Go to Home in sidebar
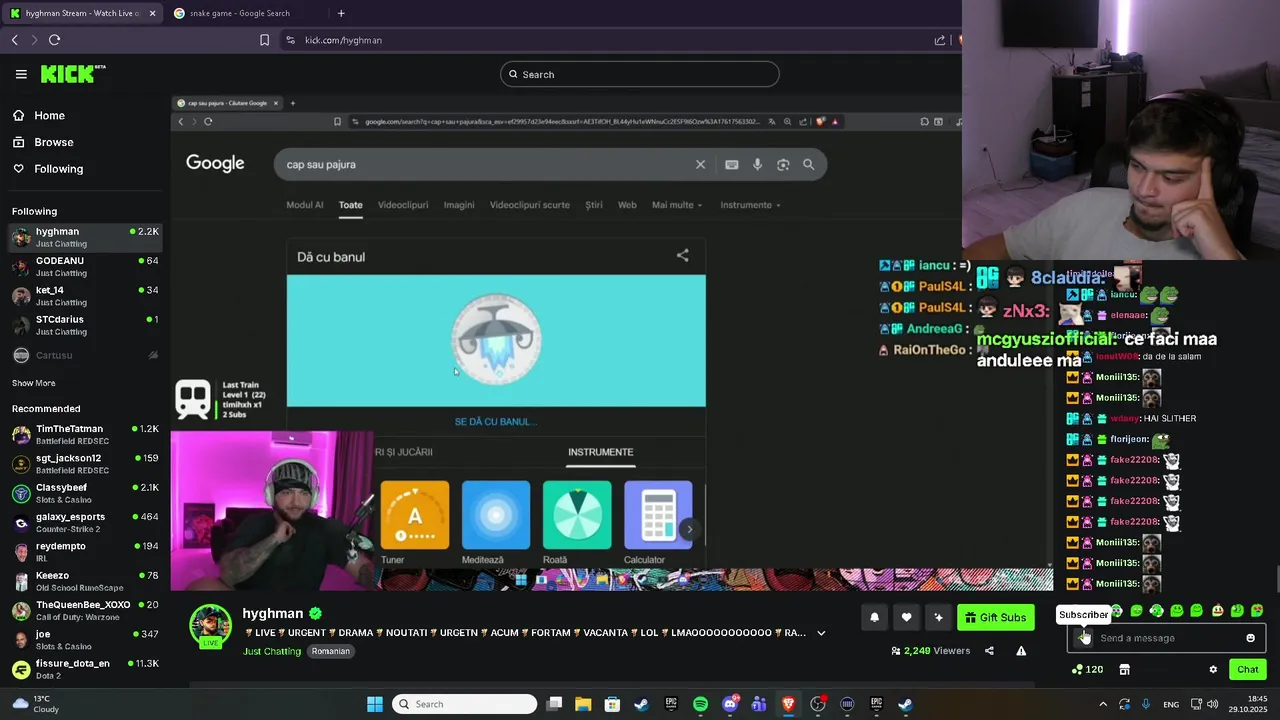The height and width of the screenshot is (720, 1280). [x=50, y=115]
